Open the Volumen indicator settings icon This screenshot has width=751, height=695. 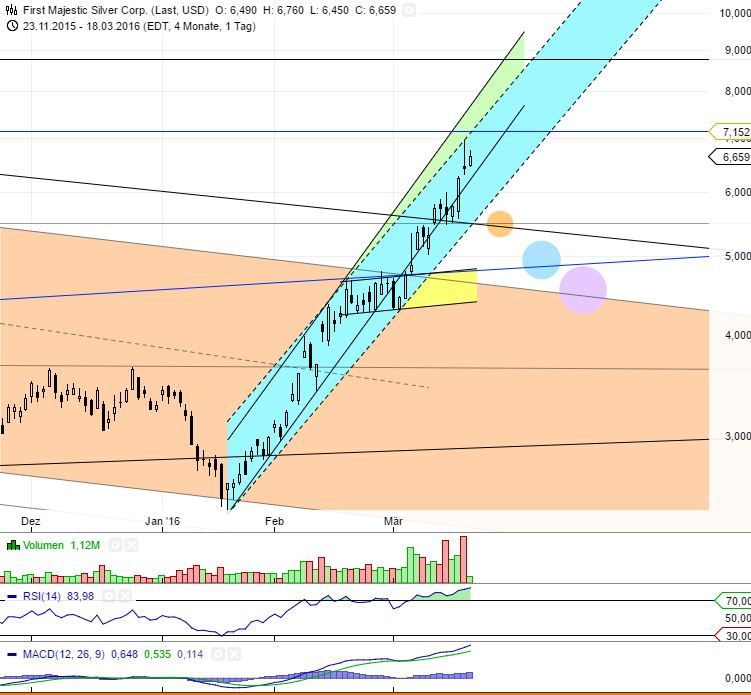115,546
